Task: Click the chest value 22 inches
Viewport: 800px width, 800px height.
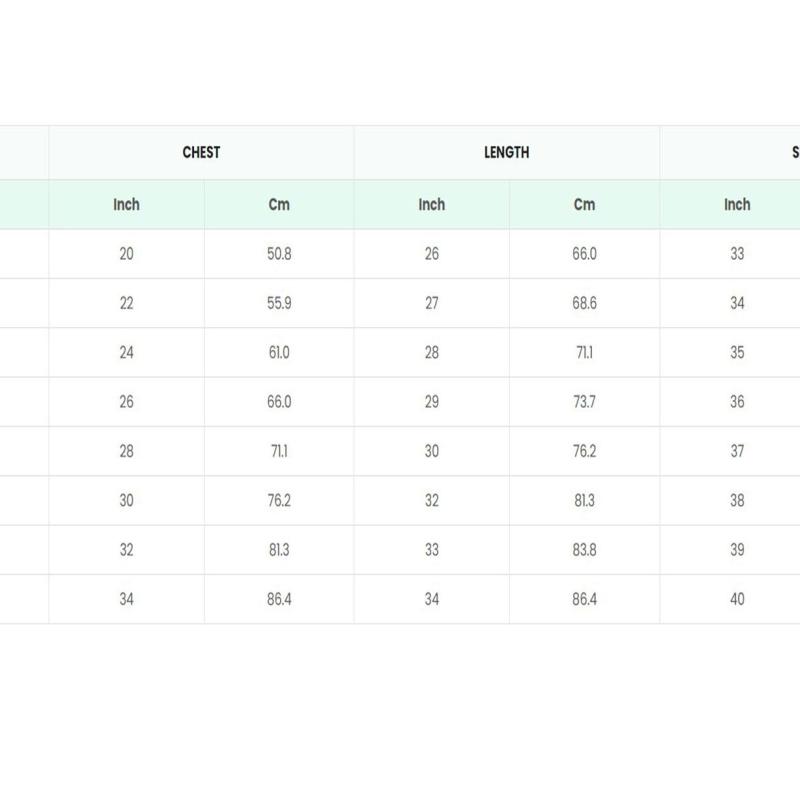Action: point(126,303)
